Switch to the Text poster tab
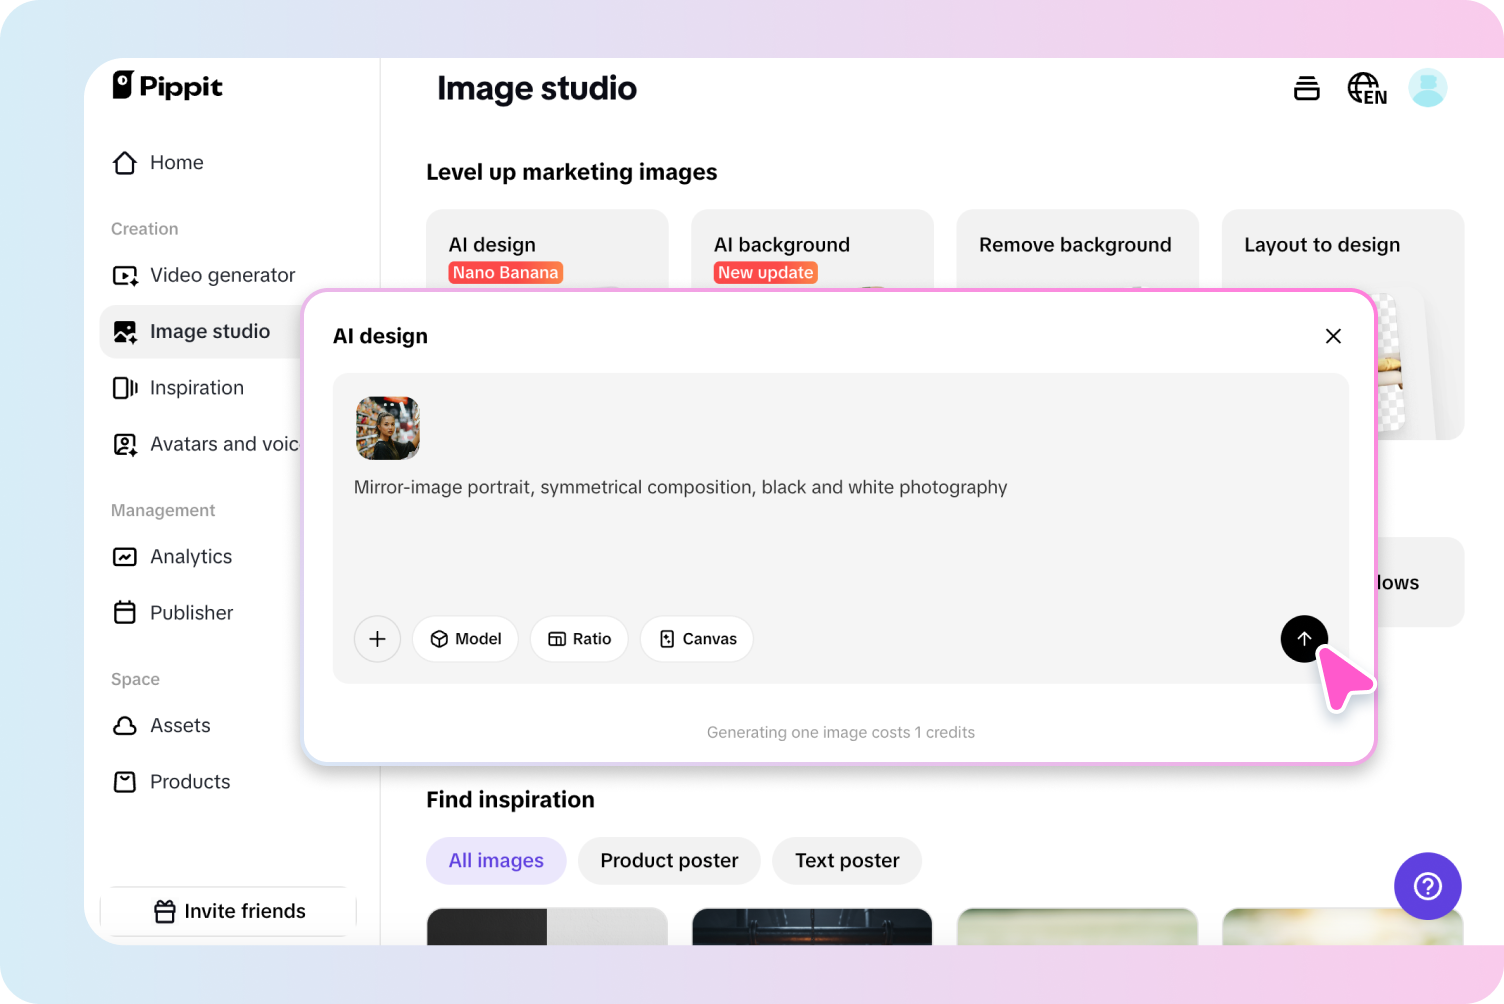Image resolution: width=1504 pixels, height=1004 pixels. click(x=846, y=860)
